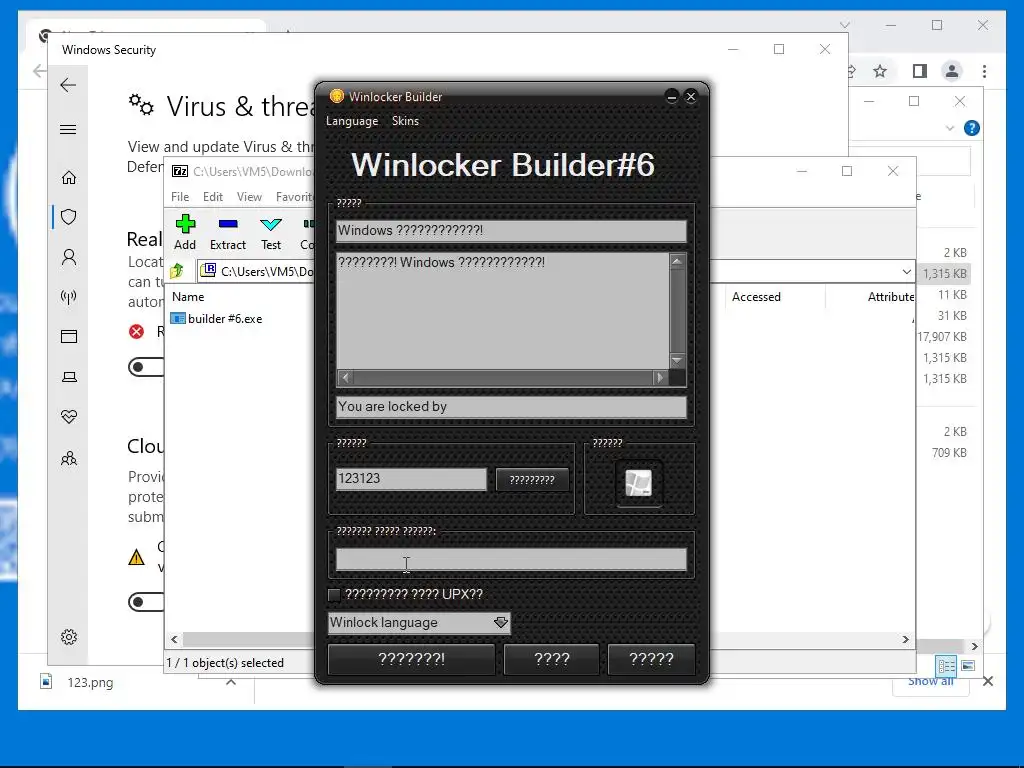
Task: Open Favorites menu in 7-Zip window
Action: click(x=295, y=197)
